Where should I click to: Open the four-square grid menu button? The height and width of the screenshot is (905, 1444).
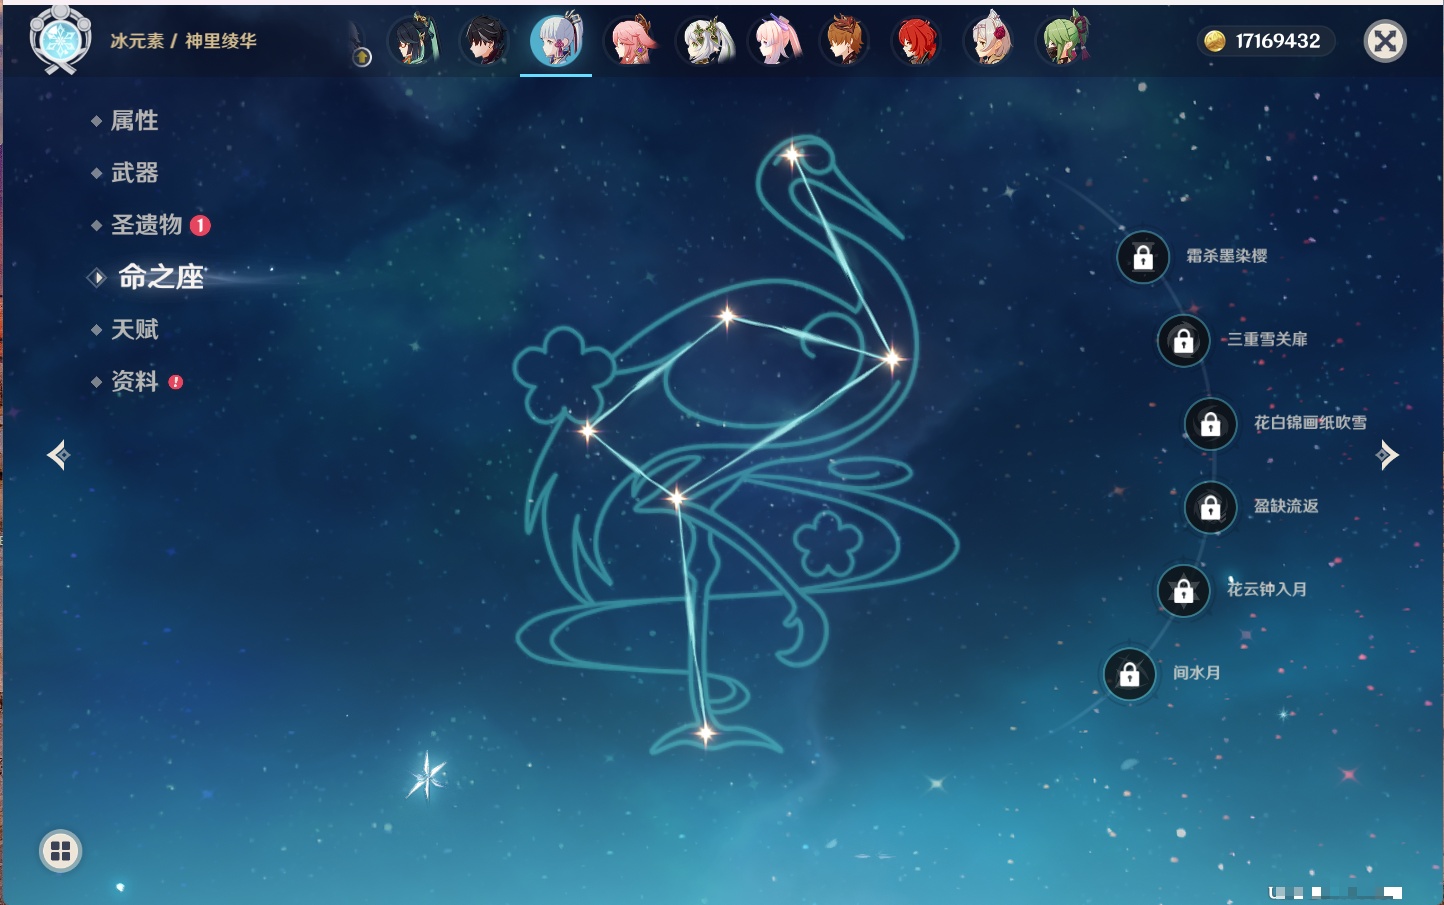[60, 851]
